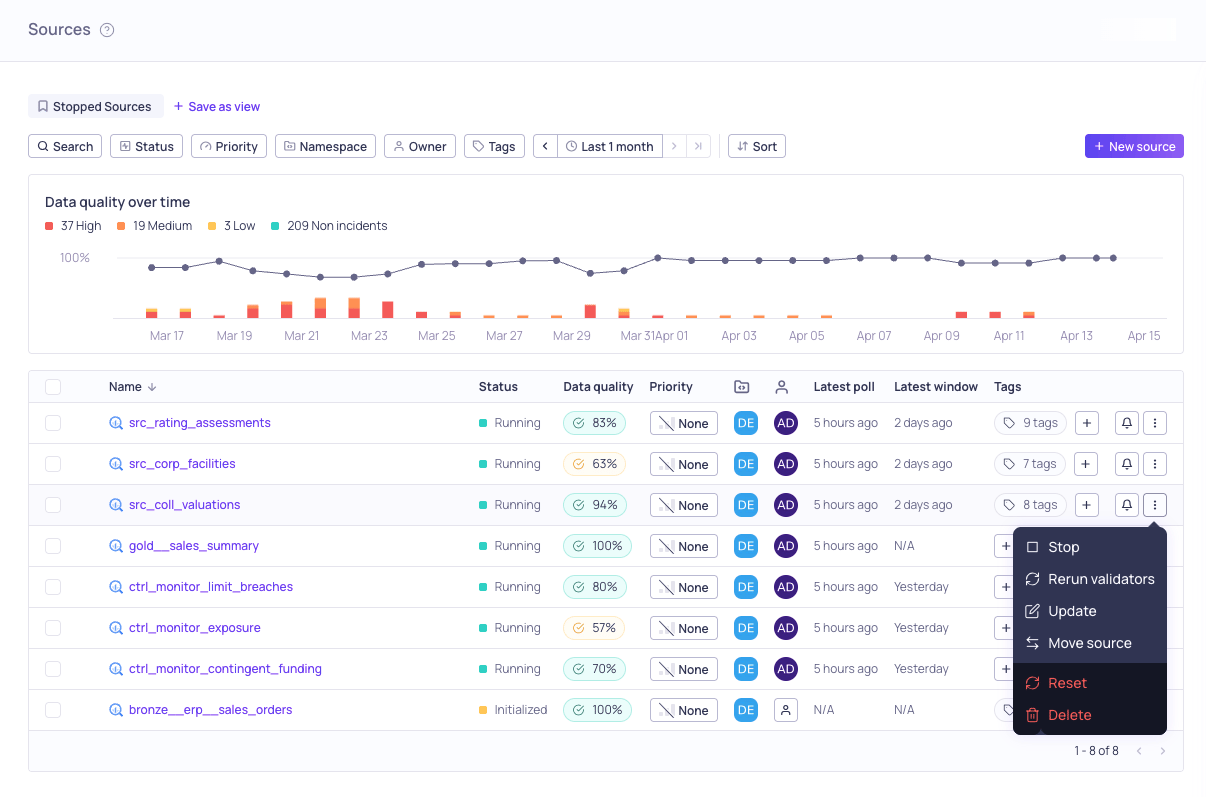The image size is (1206, 797).
Task: Add tag to src_coll_valuations with plus
Action: pyautogui.click(x=1087, y=505)
